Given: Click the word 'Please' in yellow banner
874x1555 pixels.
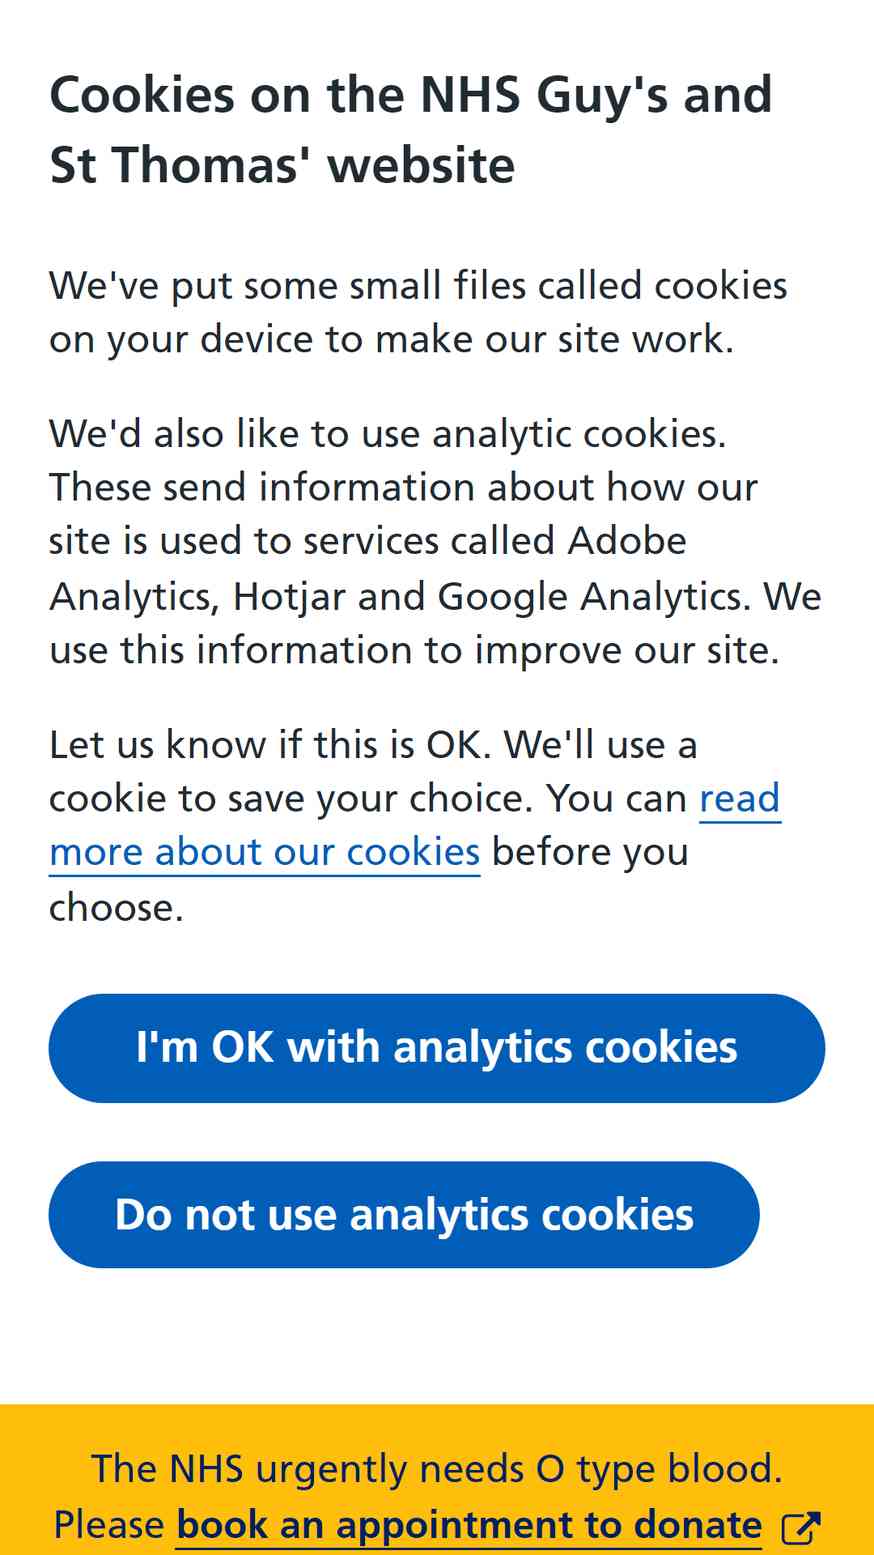Looking at the screenshot, I should click(x=109, y=1525).
